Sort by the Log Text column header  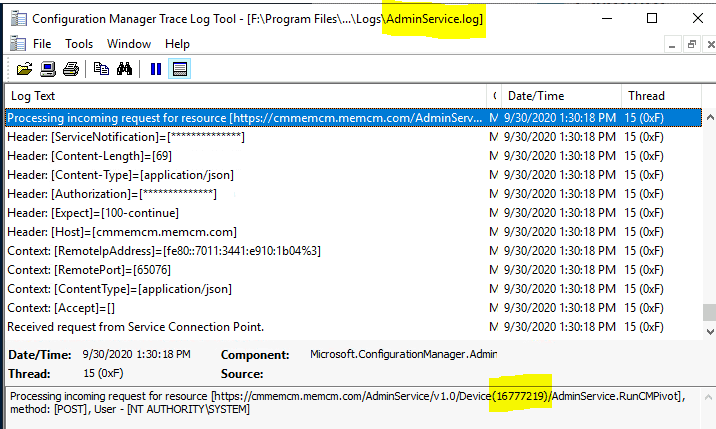(246, 96)
